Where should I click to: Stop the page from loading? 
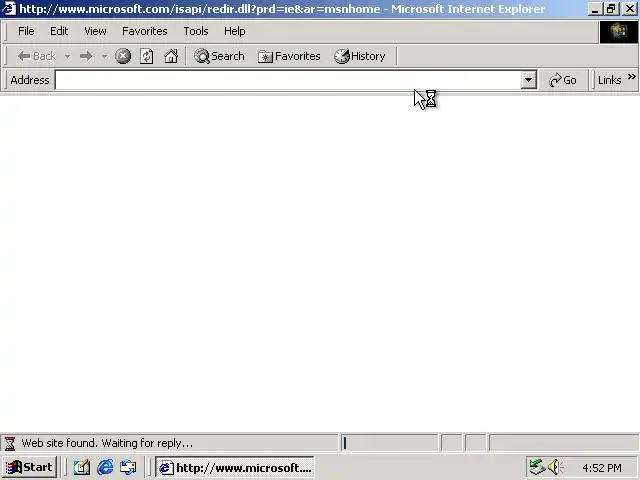click(123, 56)
